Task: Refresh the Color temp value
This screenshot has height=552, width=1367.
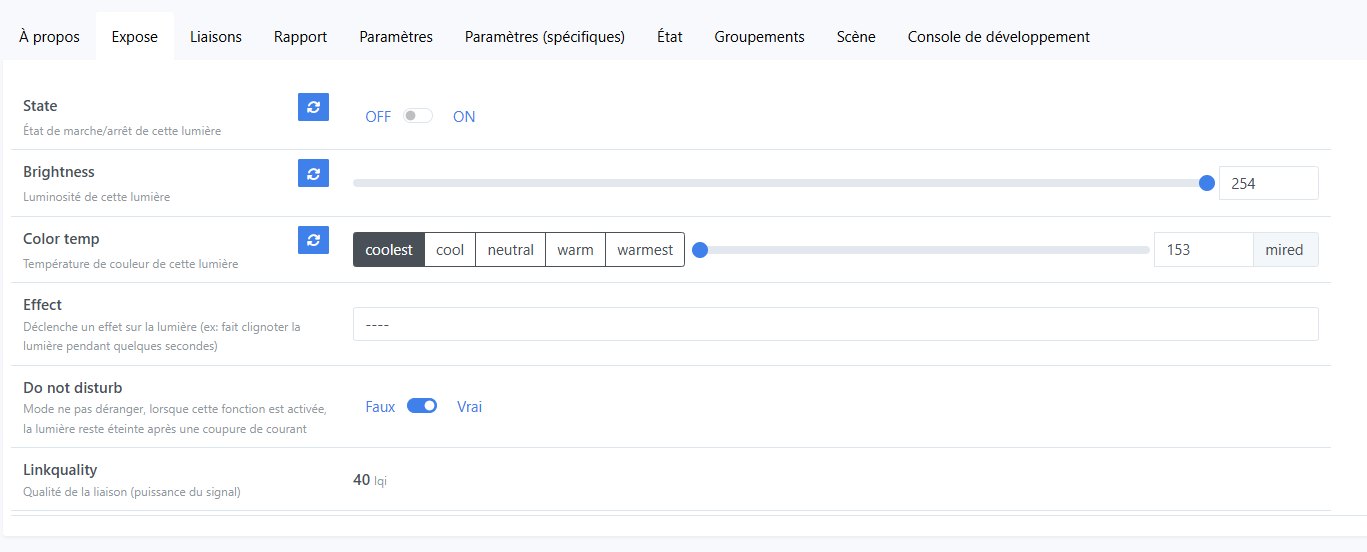Action: point(313,239)
